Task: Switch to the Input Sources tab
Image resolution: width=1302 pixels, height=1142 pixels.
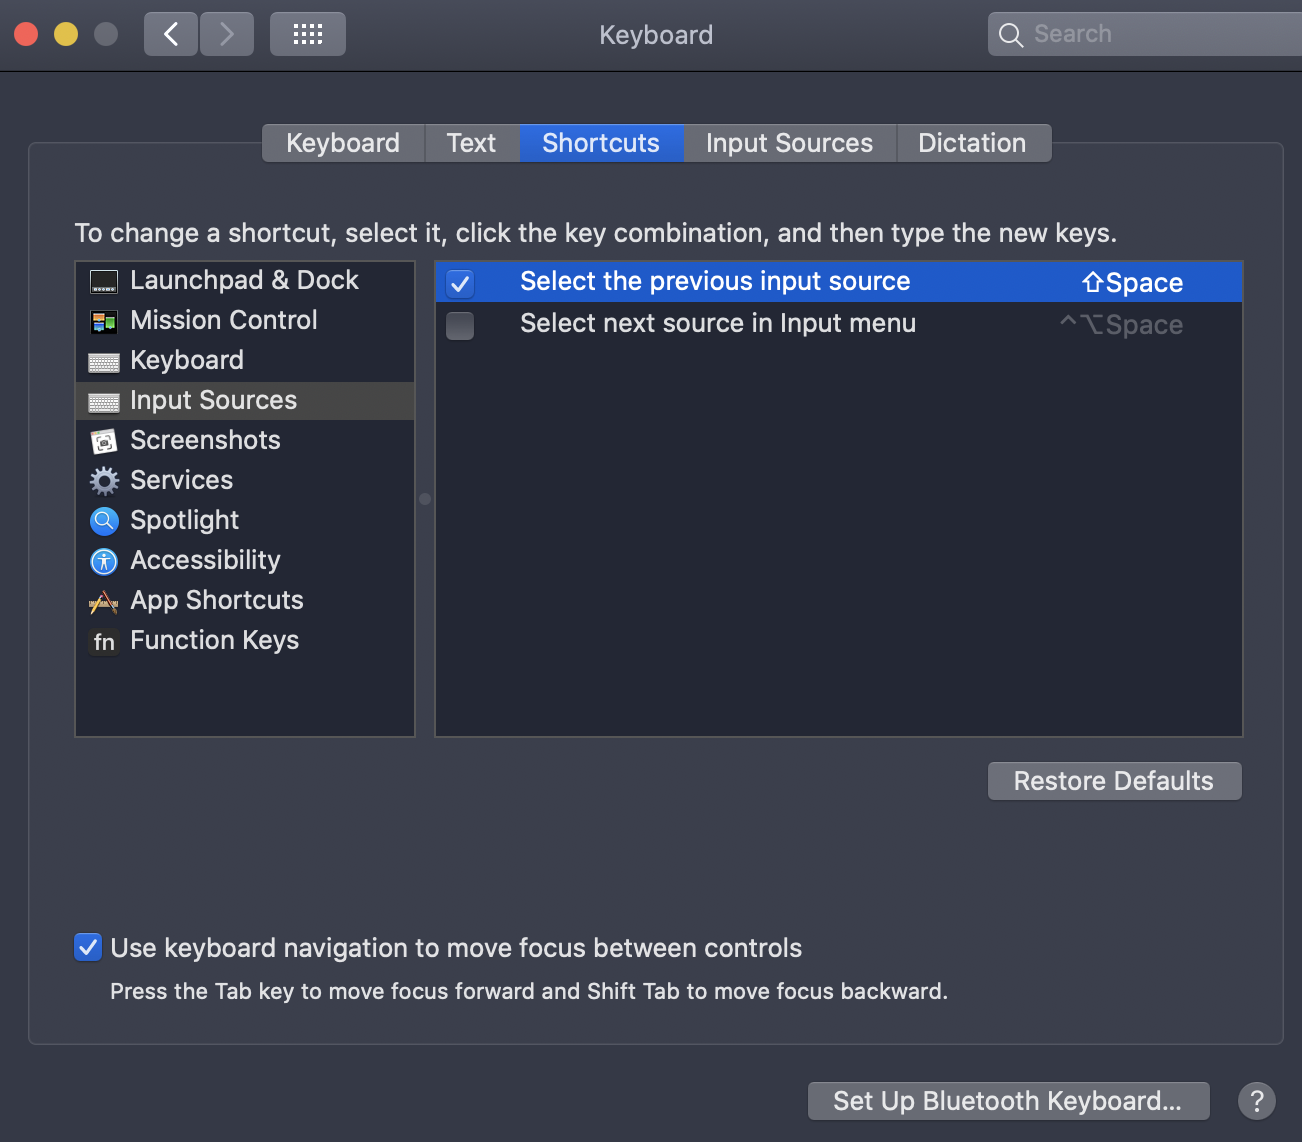Action: (789, 143)
